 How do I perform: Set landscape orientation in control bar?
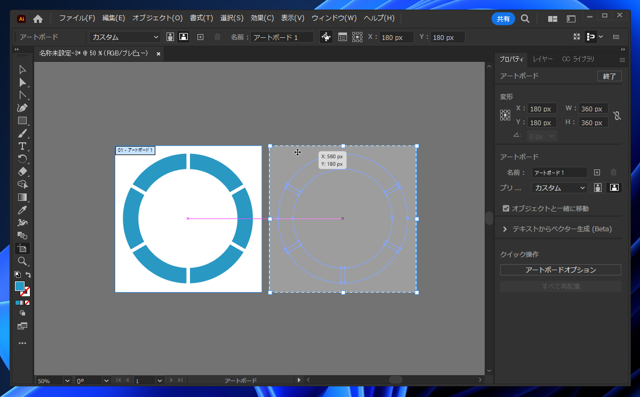point(184,37)
